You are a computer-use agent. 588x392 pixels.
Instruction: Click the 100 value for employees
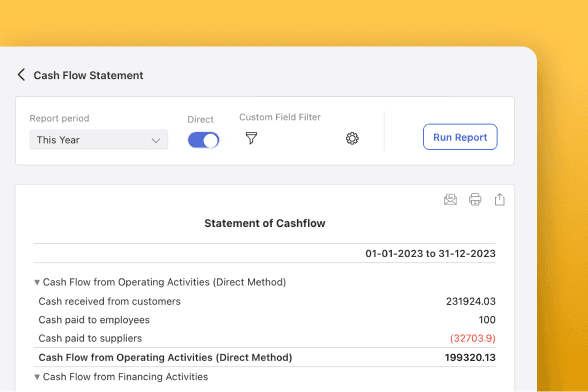(487, 320)
